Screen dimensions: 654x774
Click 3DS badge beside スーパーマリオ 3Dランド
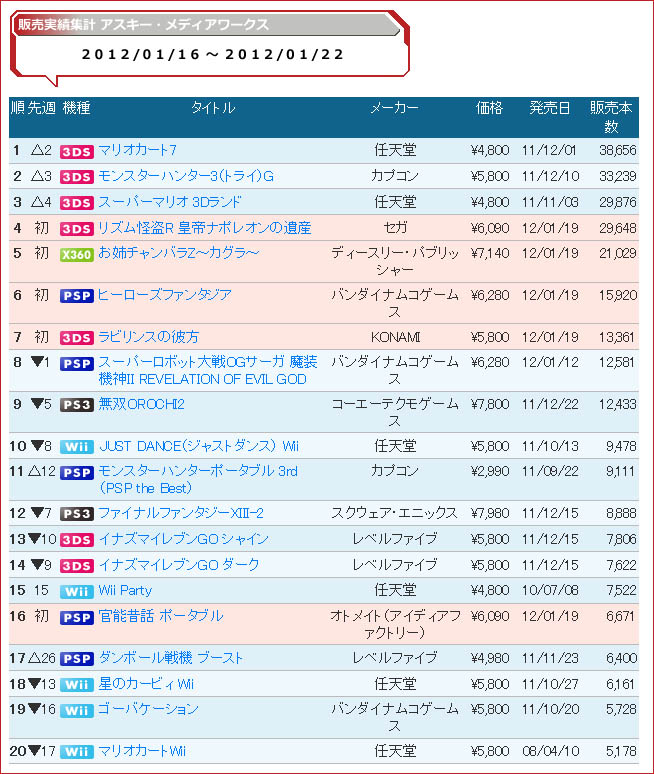[77, 203]
